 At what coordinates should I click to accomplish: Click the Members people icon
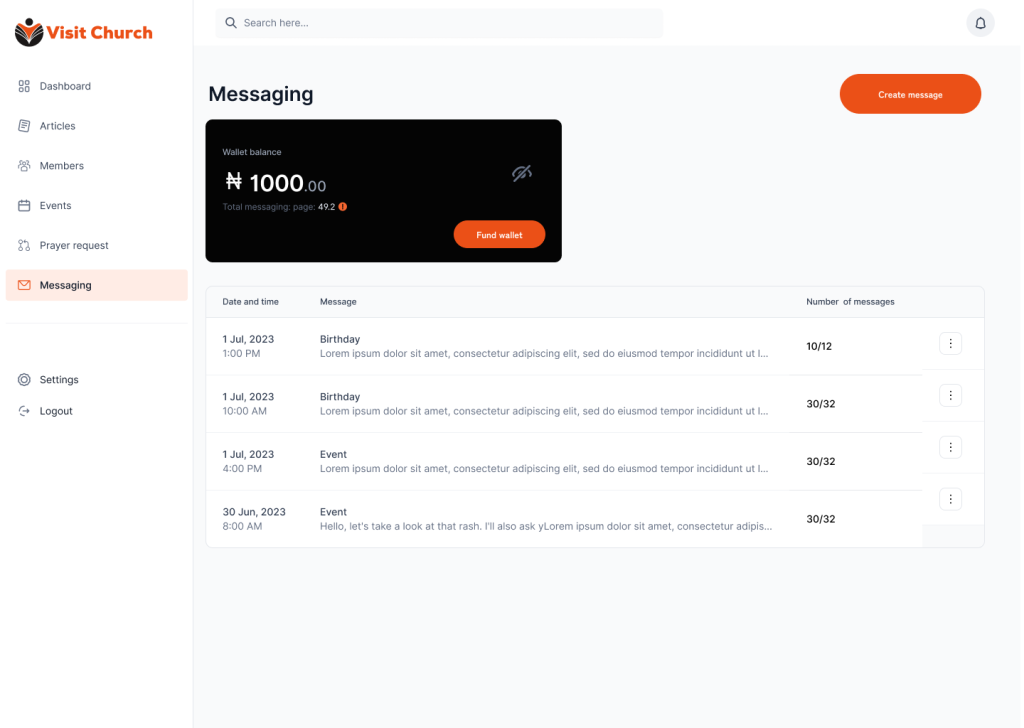click(x=24, y=166)
